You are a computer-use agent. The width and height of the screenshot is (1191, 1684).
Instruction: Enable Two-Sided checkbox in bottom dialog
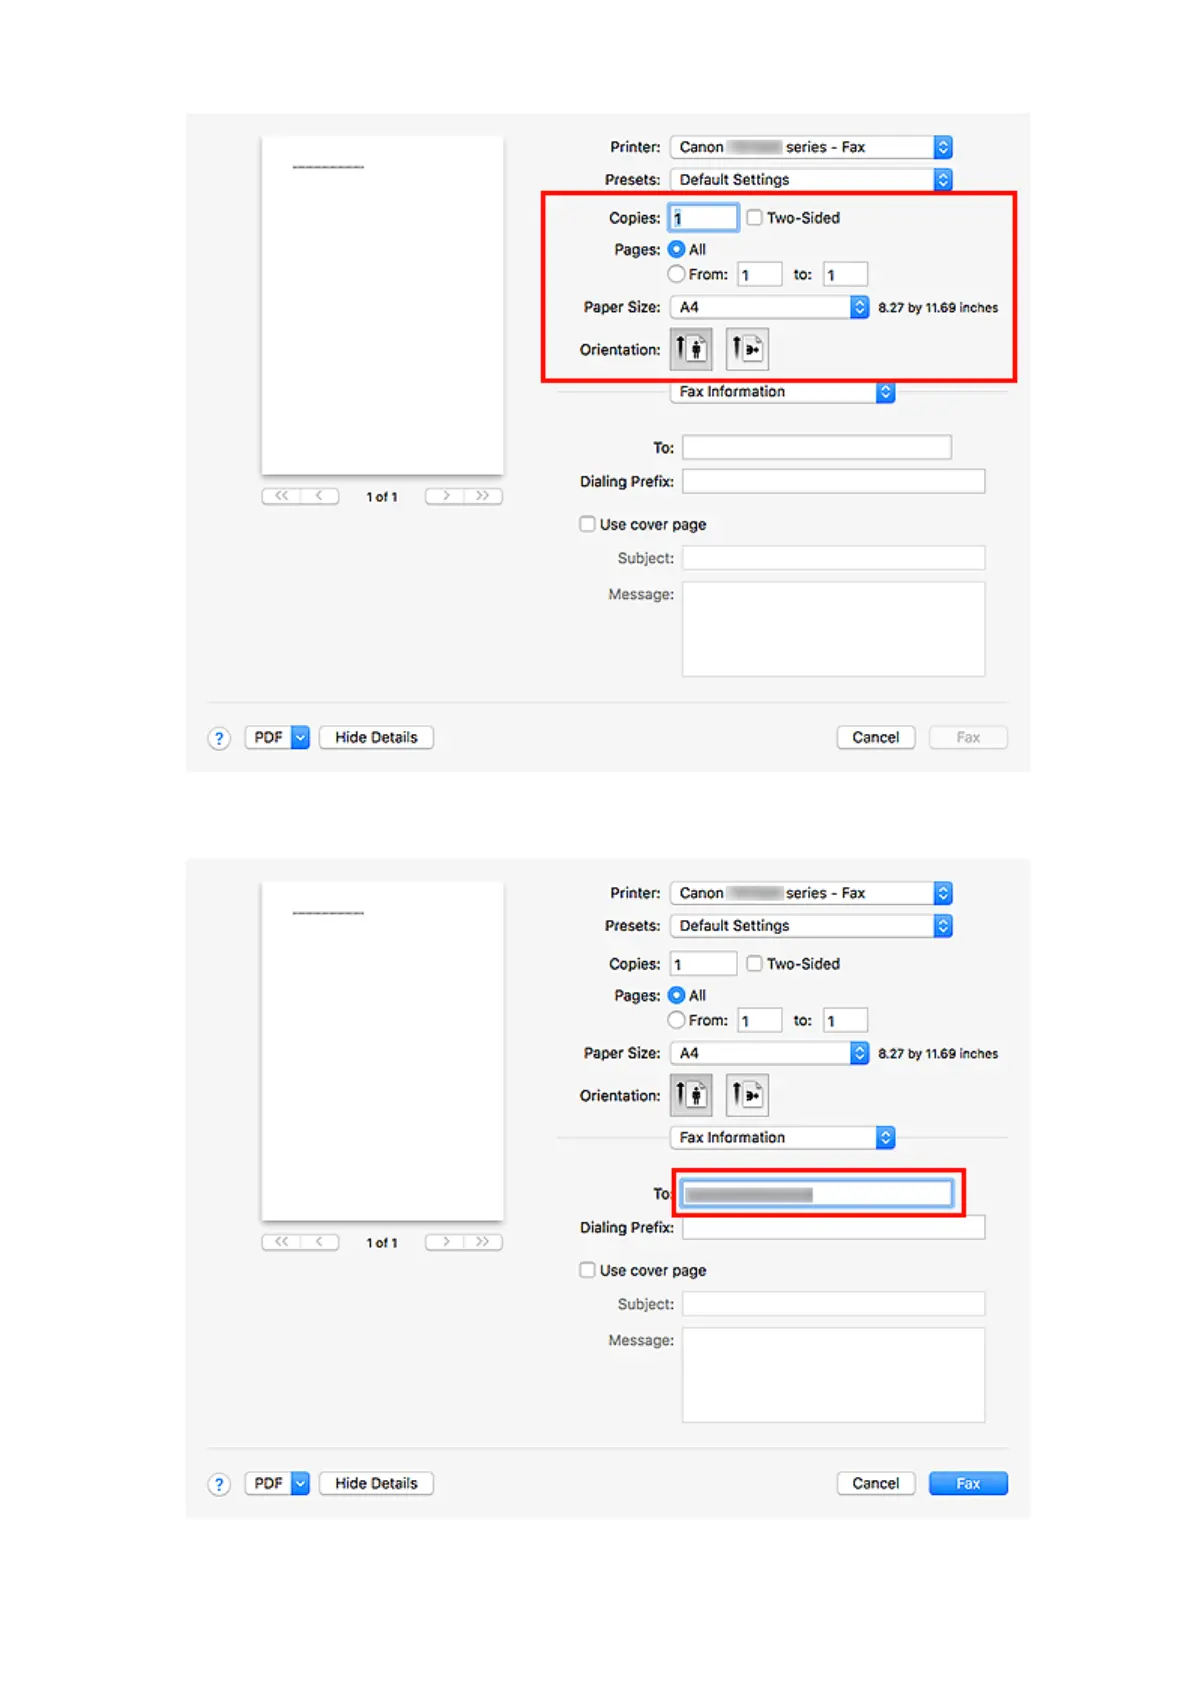tap(755, 963)
